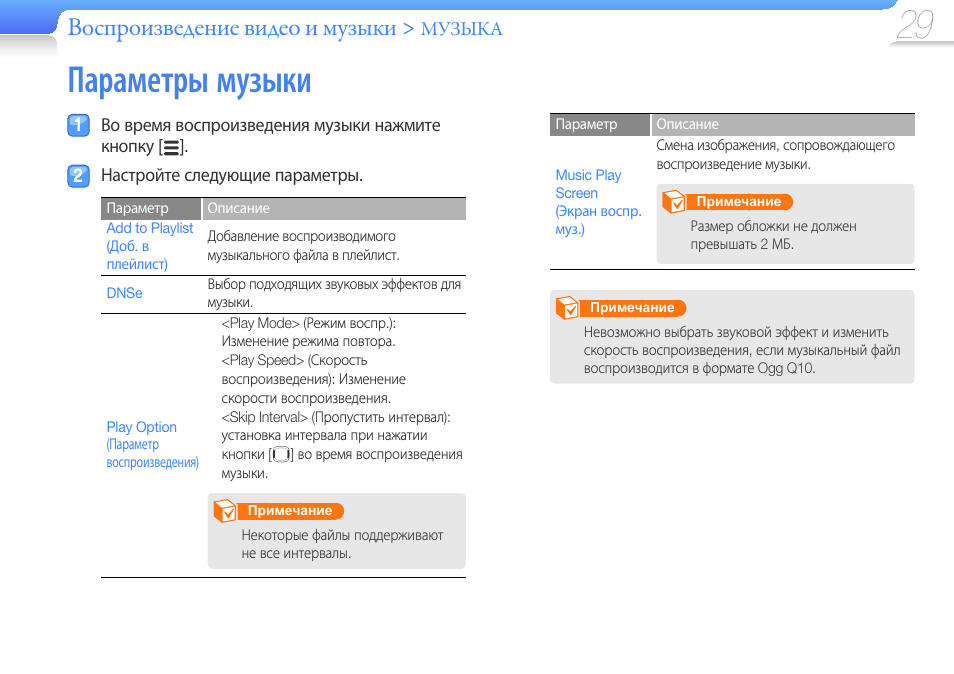Open the МУЗЫКА breadcrumb section
The height and width of the screenshot is (674, 954).
click(464, 28)
